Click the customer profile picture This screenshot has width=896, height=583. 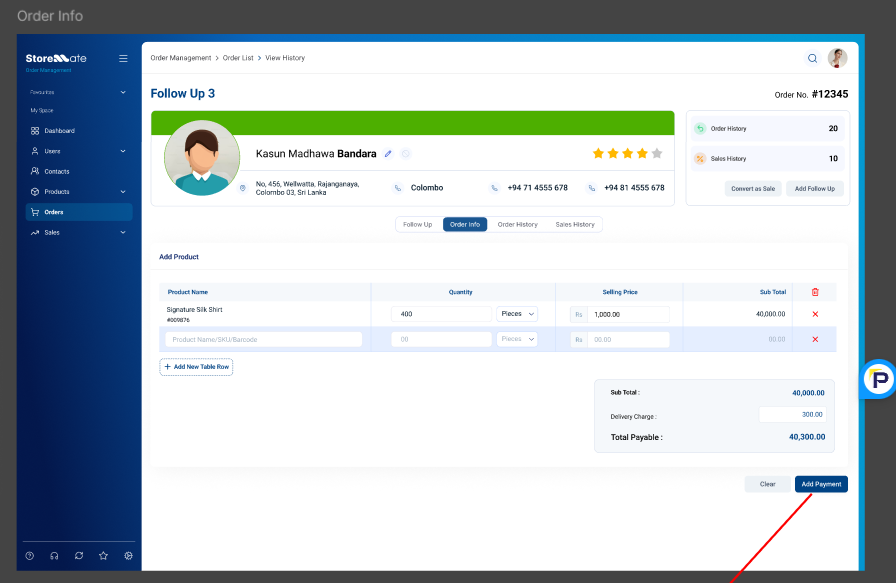(x=202, y=158)
